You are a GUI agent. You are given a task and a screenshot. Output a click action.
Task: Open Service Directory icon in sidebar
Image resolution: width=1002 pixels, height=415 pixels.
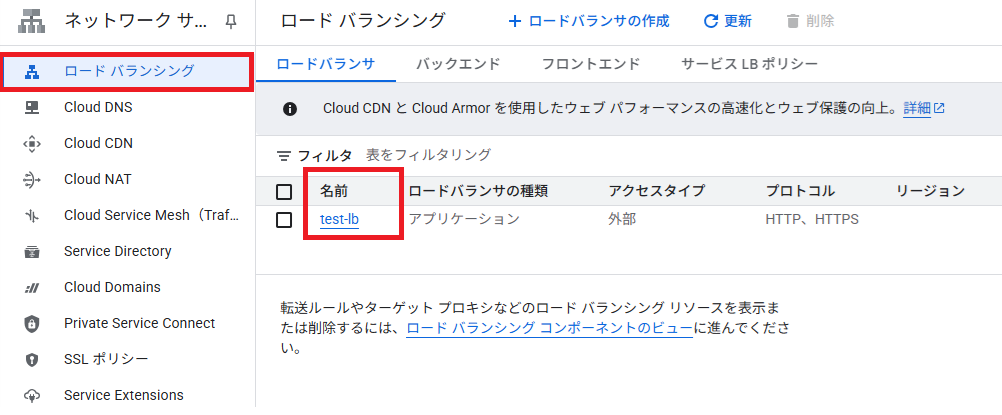tap(31, 251)
